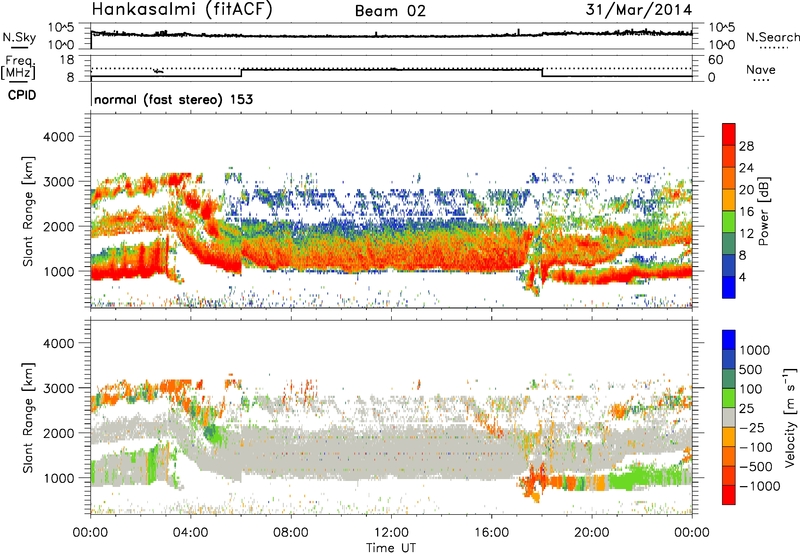This screenshot has width=800, height=554.
Task: Click the 'Beam 02' label
Action: (x=390, y=11)
